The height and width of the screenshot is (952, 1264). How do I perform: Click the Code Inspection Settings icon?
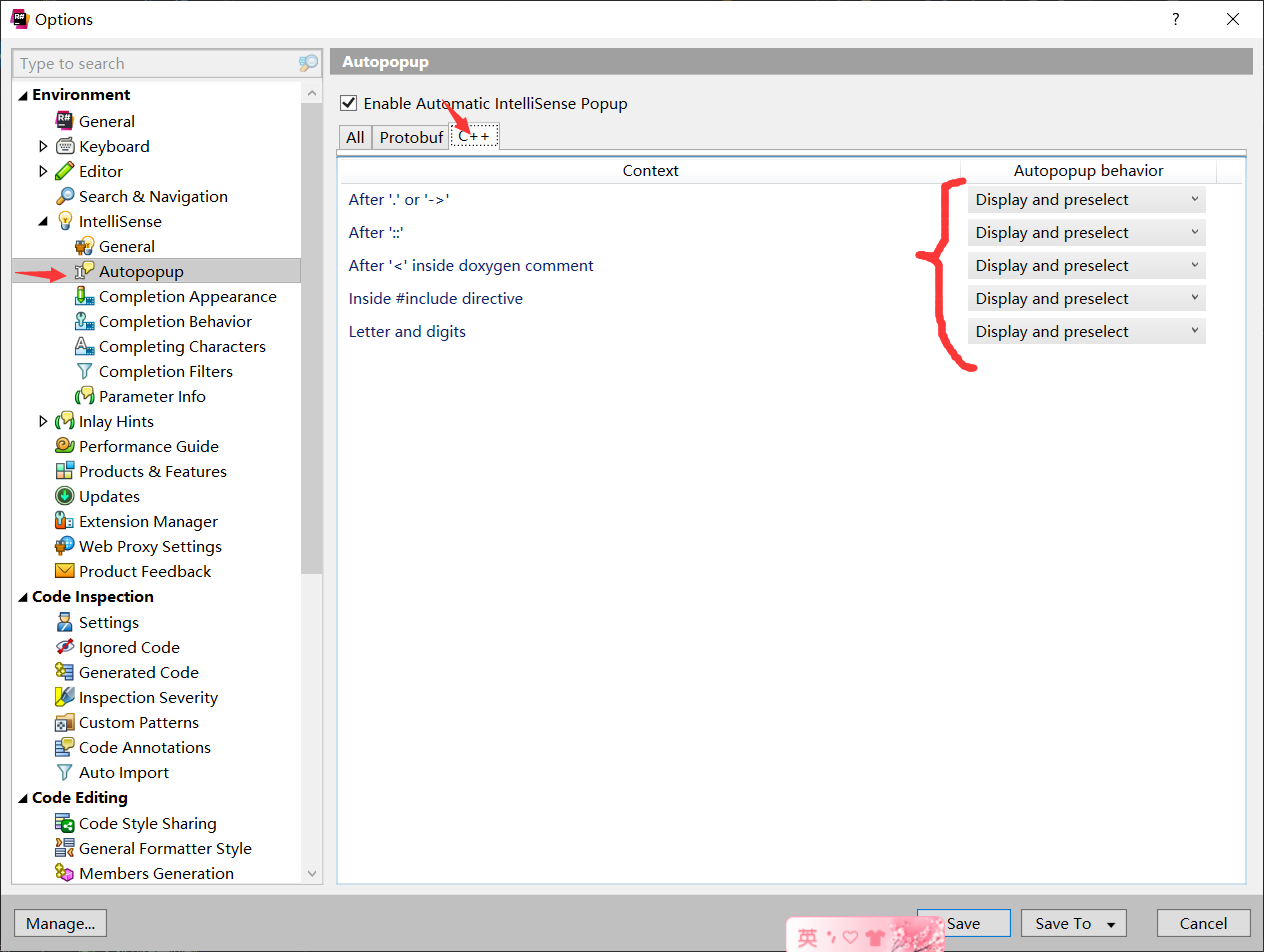[64, 622]
